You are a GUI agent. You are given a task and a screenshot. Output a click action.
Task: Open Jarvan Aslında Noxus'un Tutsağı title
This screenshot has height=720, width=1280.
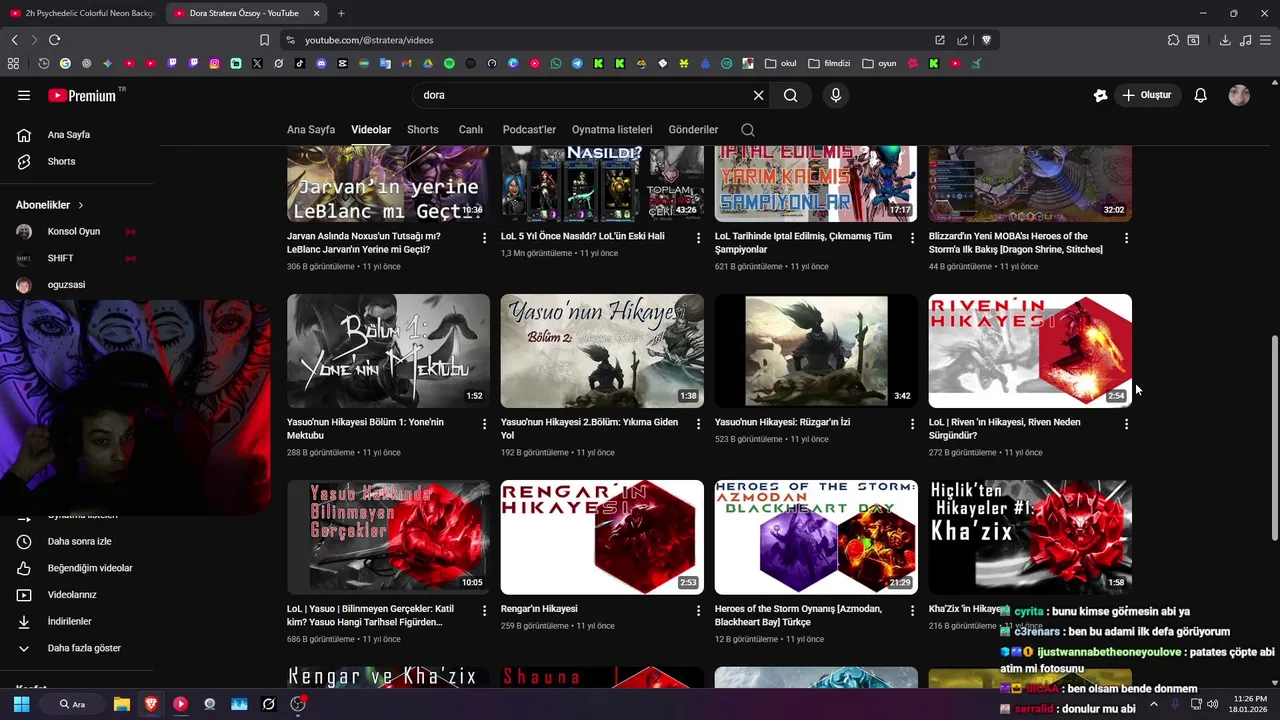364,243
